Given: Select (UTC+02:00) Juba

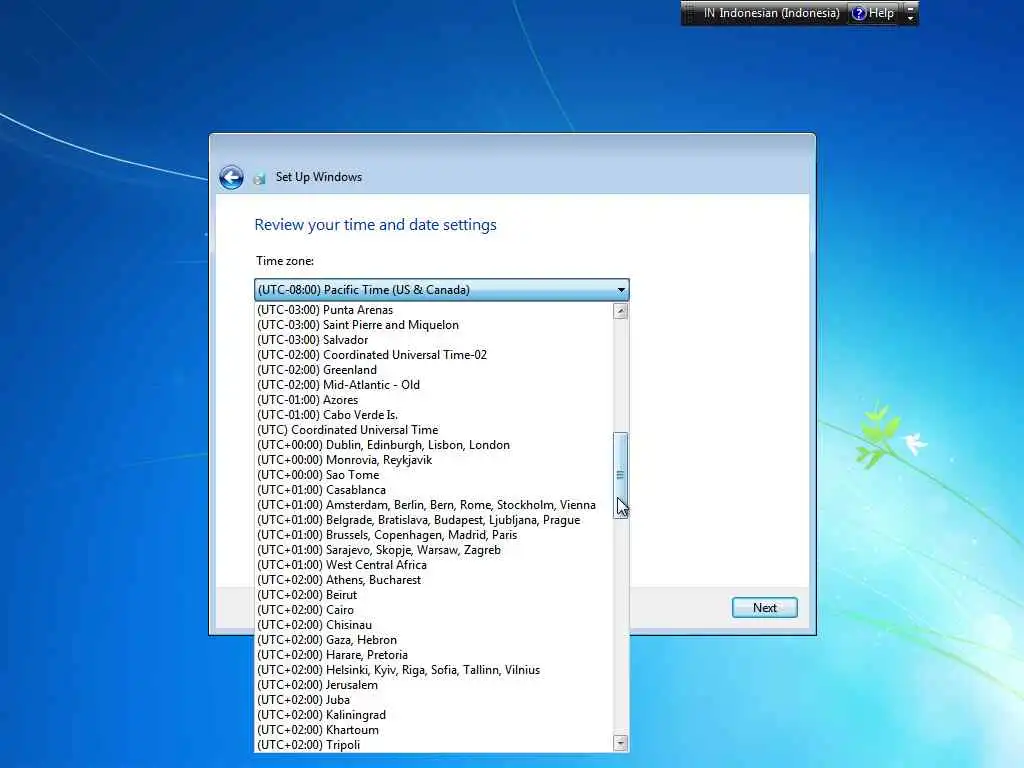Looking at the screenshot, I should tap(434, 700).
